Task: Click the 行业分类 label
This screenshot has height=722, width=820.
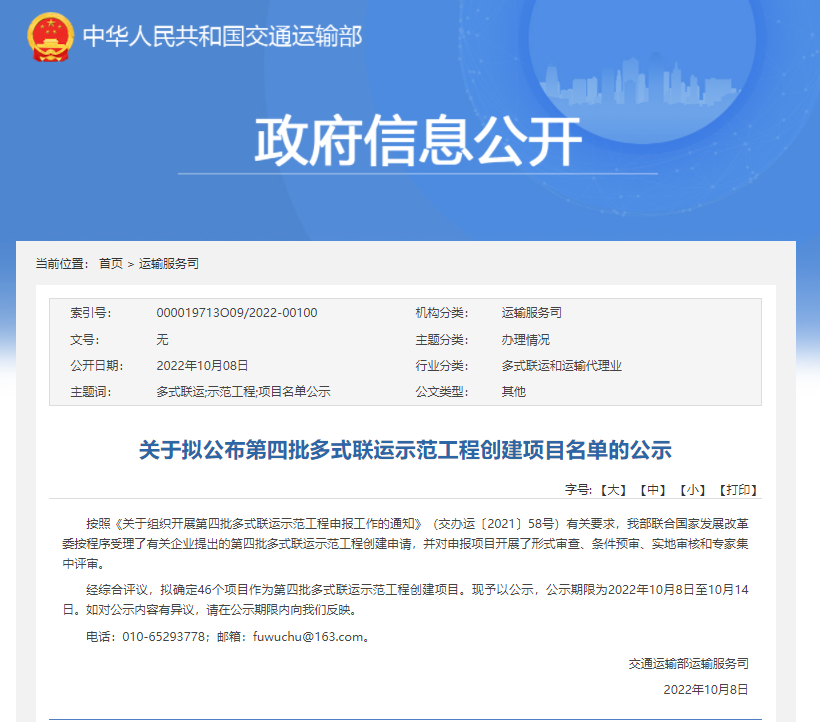Action: tap(442, 365)
